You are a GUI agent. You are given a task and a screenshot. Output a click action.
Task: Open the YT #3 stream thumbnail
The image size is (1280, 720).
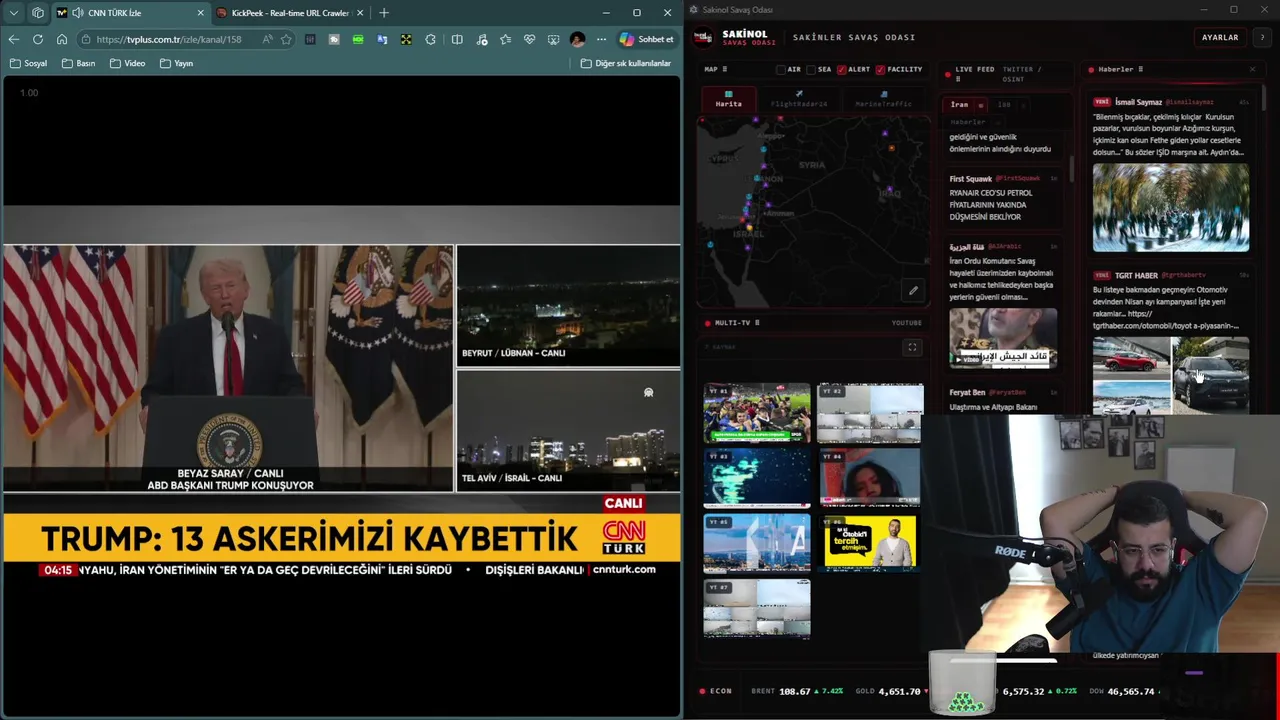[x=757, y=478]
